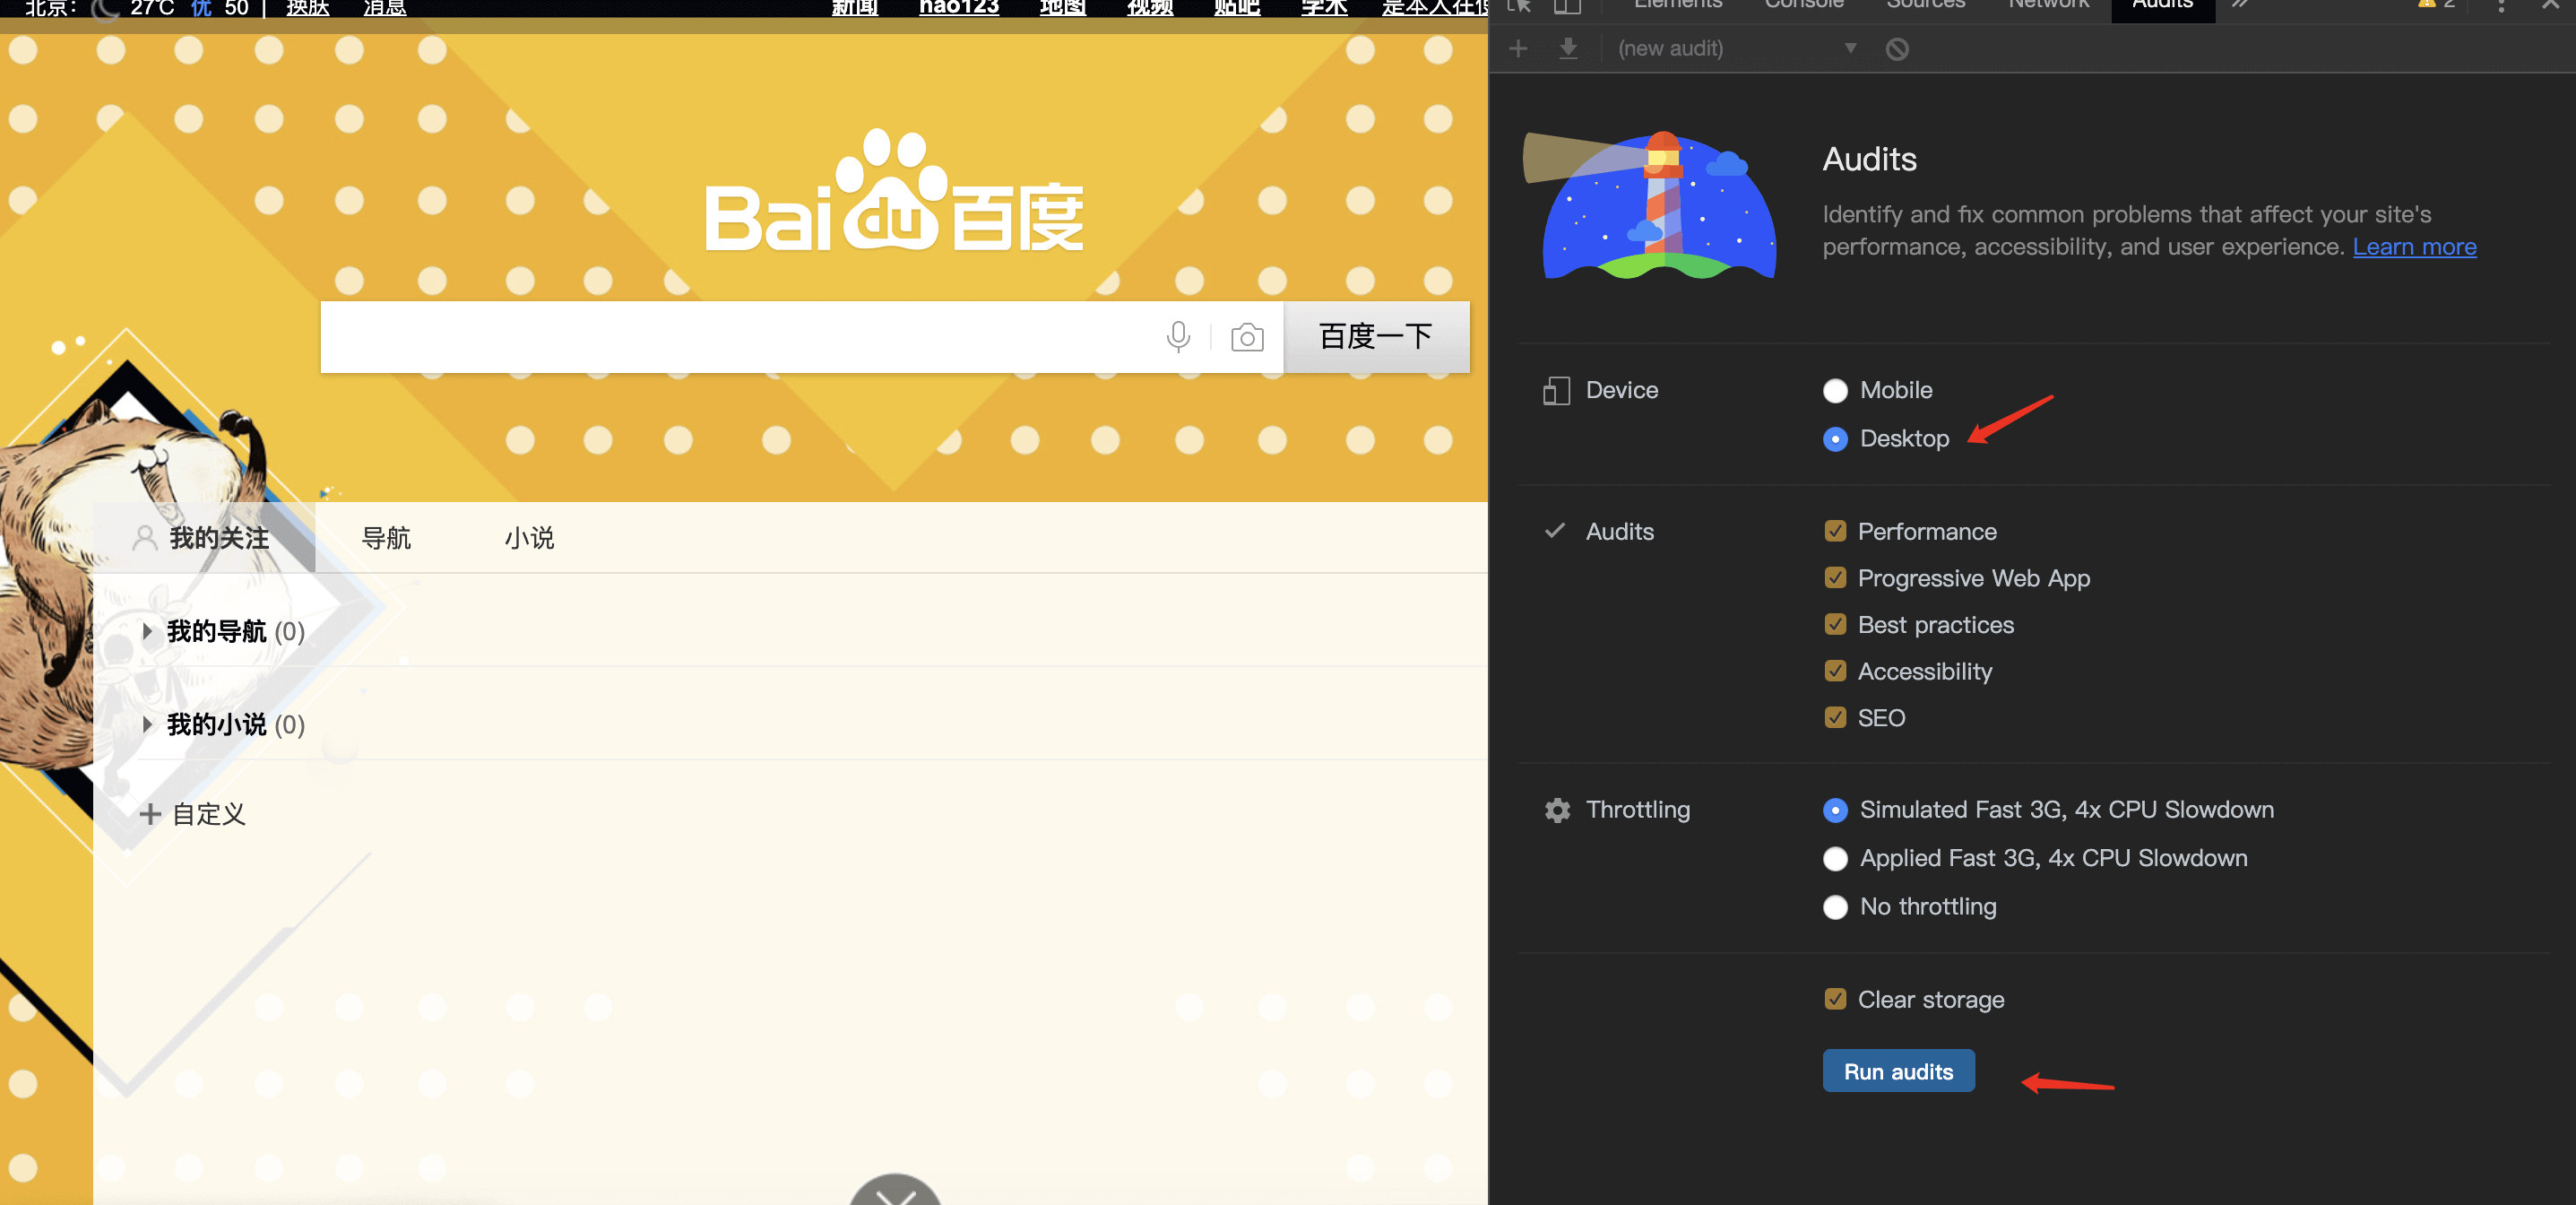This screenshot has width=2576, height=1205.
Task: Click the clear all audits icon
Action: [1897, 49]
